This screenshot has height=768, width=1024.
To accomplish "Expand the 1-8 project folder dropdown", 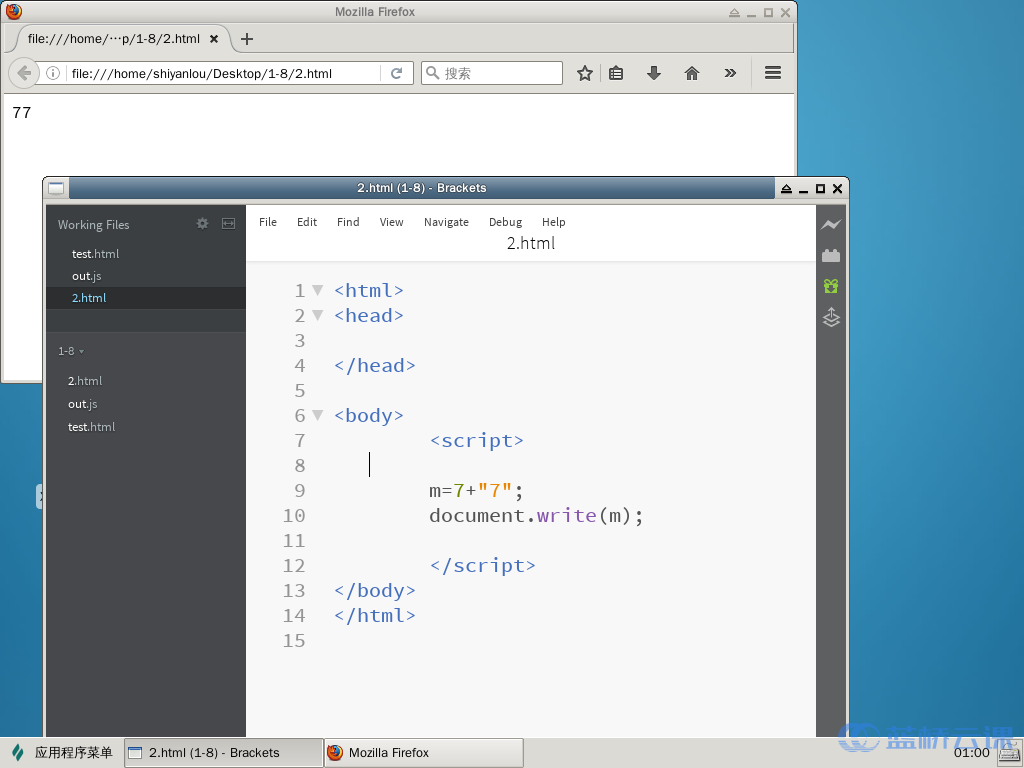I will point(71,351).
